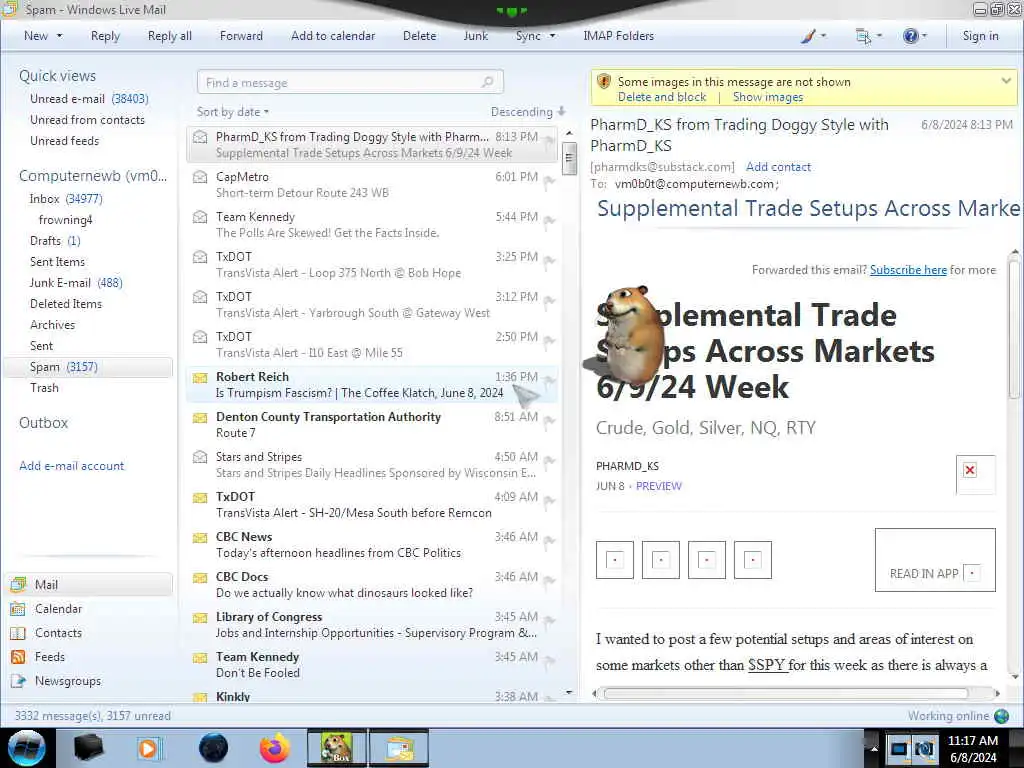1024x768 pixels.
Task: Toggle flag on TxDOT 3:12 PM message
Action: click(549, 302)
